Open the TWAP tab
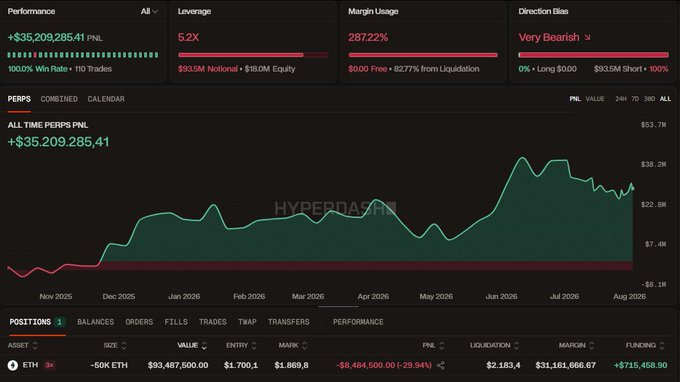680x382 pixels. (x=247, y=322)
